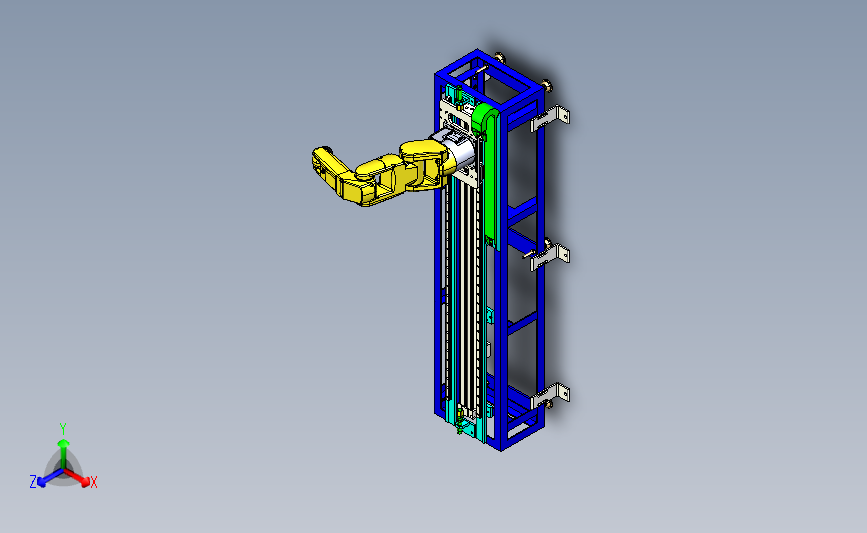
Task: Click the red X axis of the triad
Action: click(x=77, y=478)
